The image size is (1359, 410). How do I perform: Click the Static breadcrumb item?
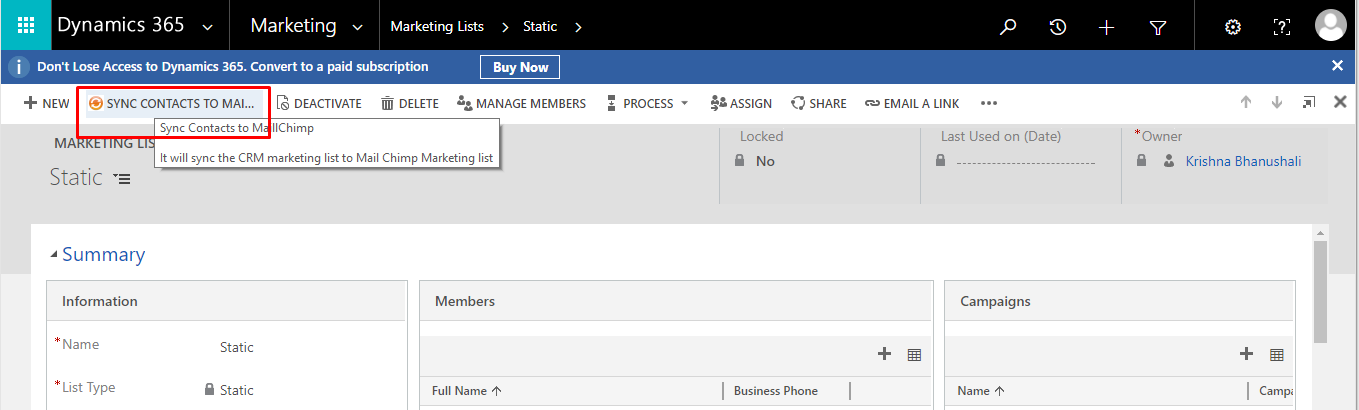pyautogui.click(x=540, y=26)
